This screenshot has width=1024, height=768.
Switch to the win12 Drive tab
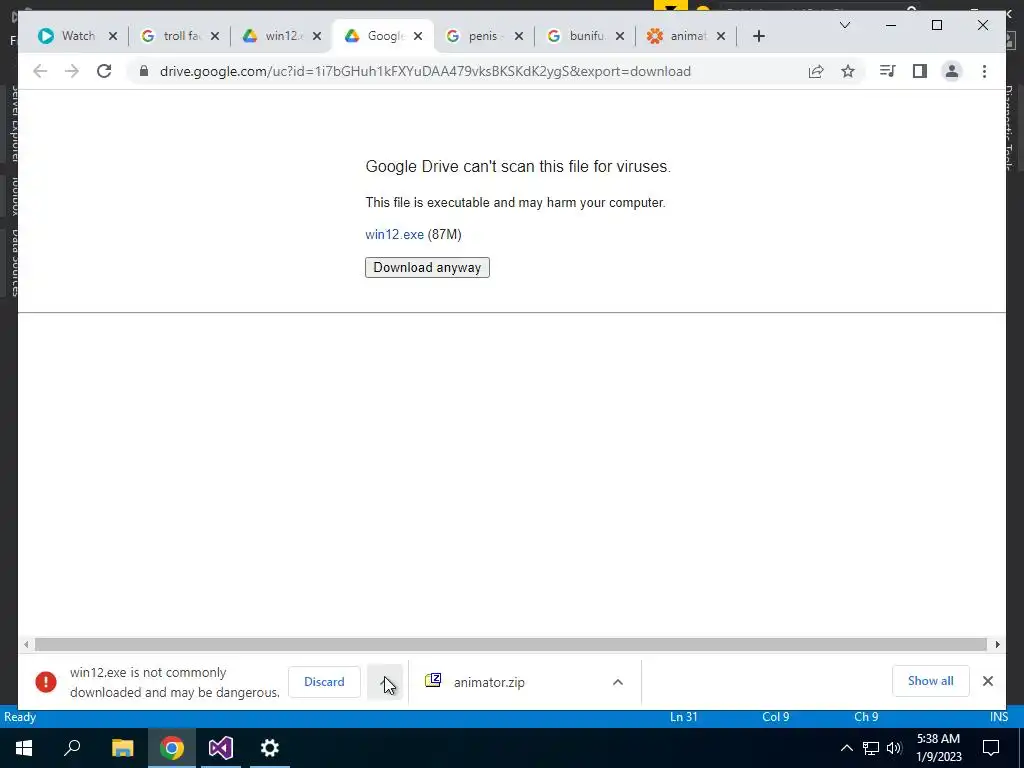point(274,36)
